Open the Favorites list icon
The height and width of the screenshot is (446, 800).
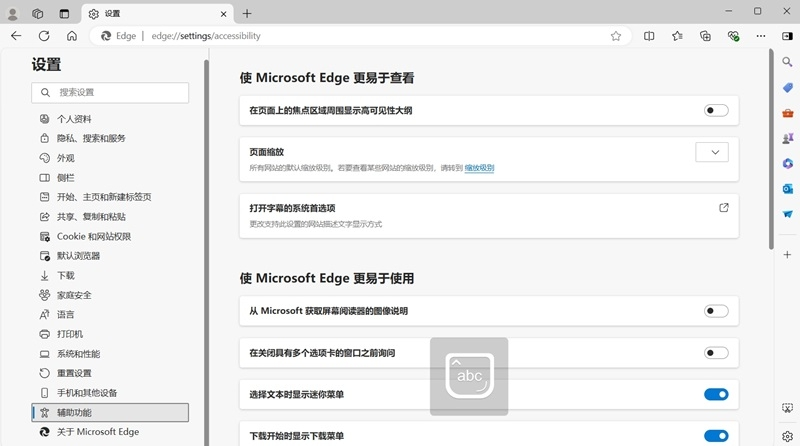point(677,36)
